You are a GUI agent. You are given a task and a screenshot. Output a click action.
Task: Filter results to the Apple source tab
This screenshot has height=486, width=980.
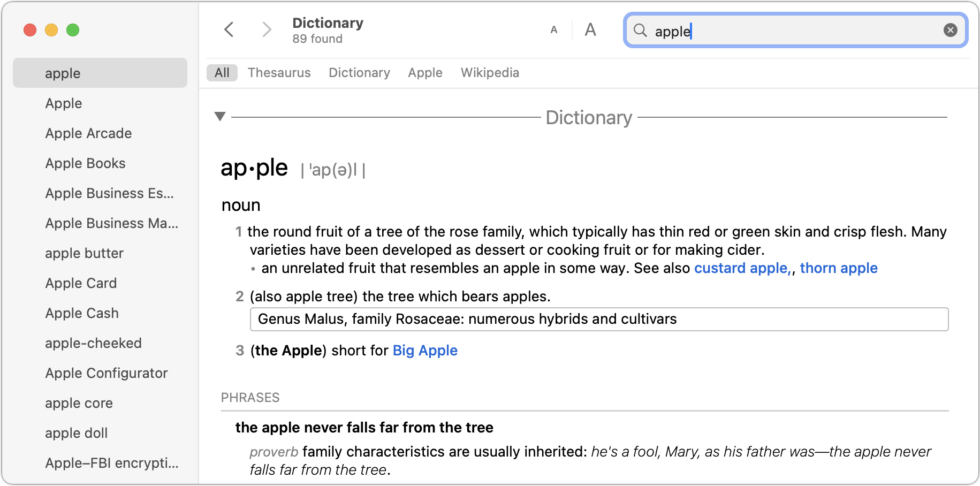point(425,73)
